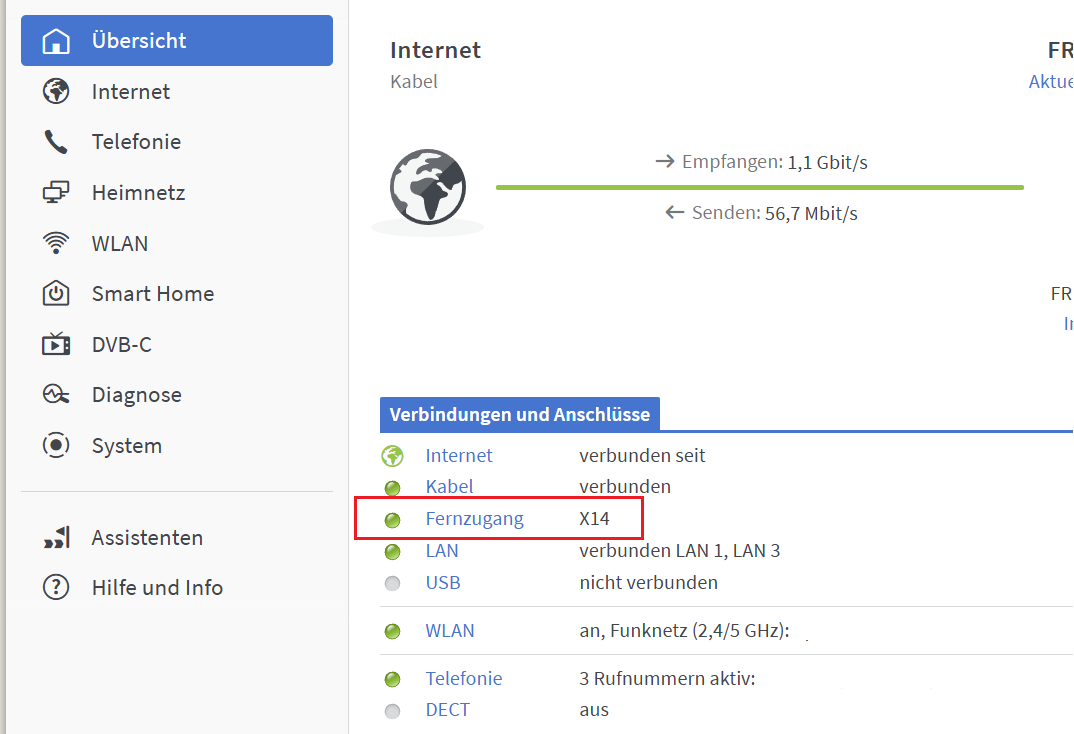Open the Fernzugang link
1074x734 pixels.
click(x=474, y=519)
